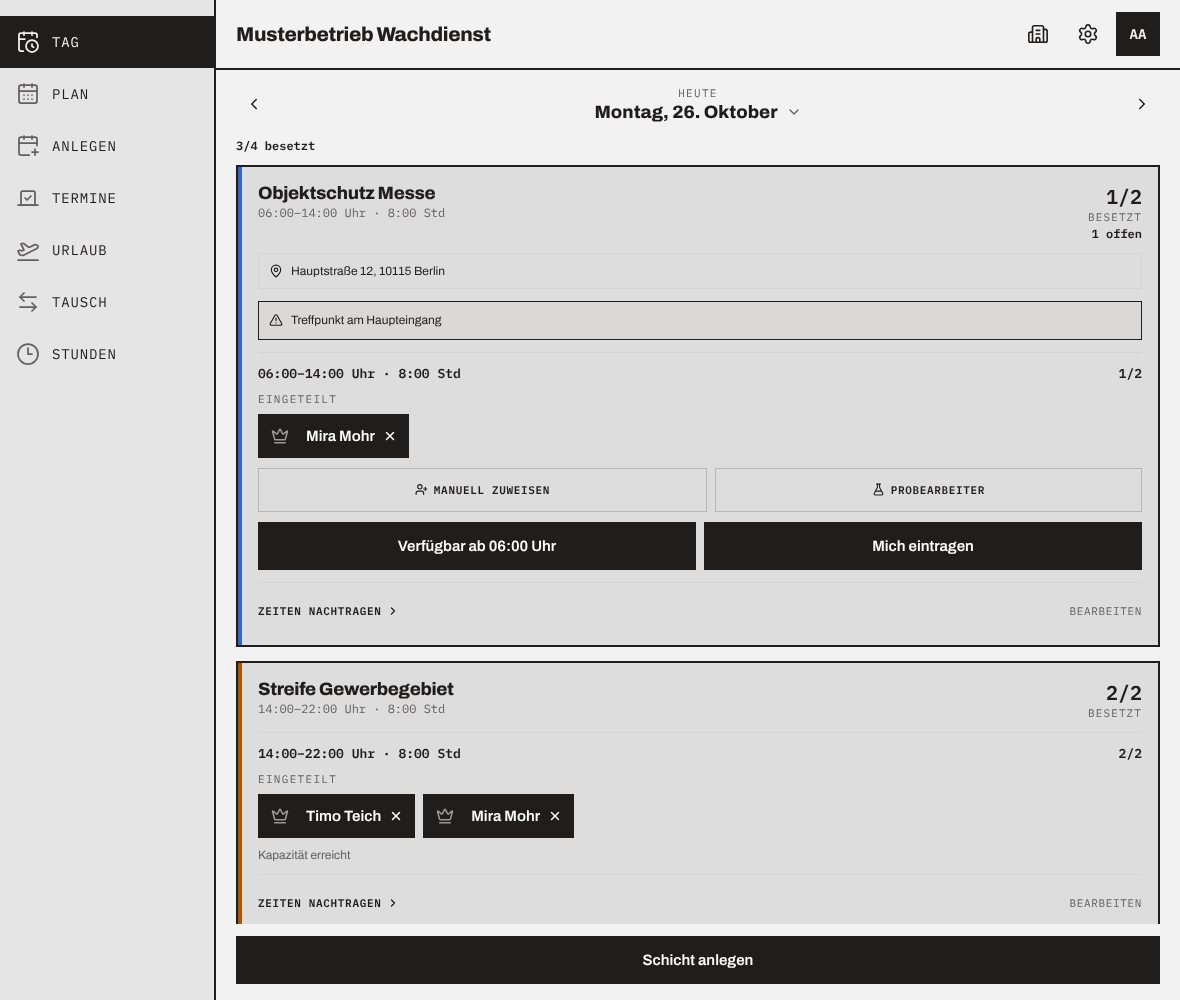Image resolution: width=1180 pixels, height=1000 pixels.
Task: Click flask icon on Probearbeiter
Action: (878, 490)
